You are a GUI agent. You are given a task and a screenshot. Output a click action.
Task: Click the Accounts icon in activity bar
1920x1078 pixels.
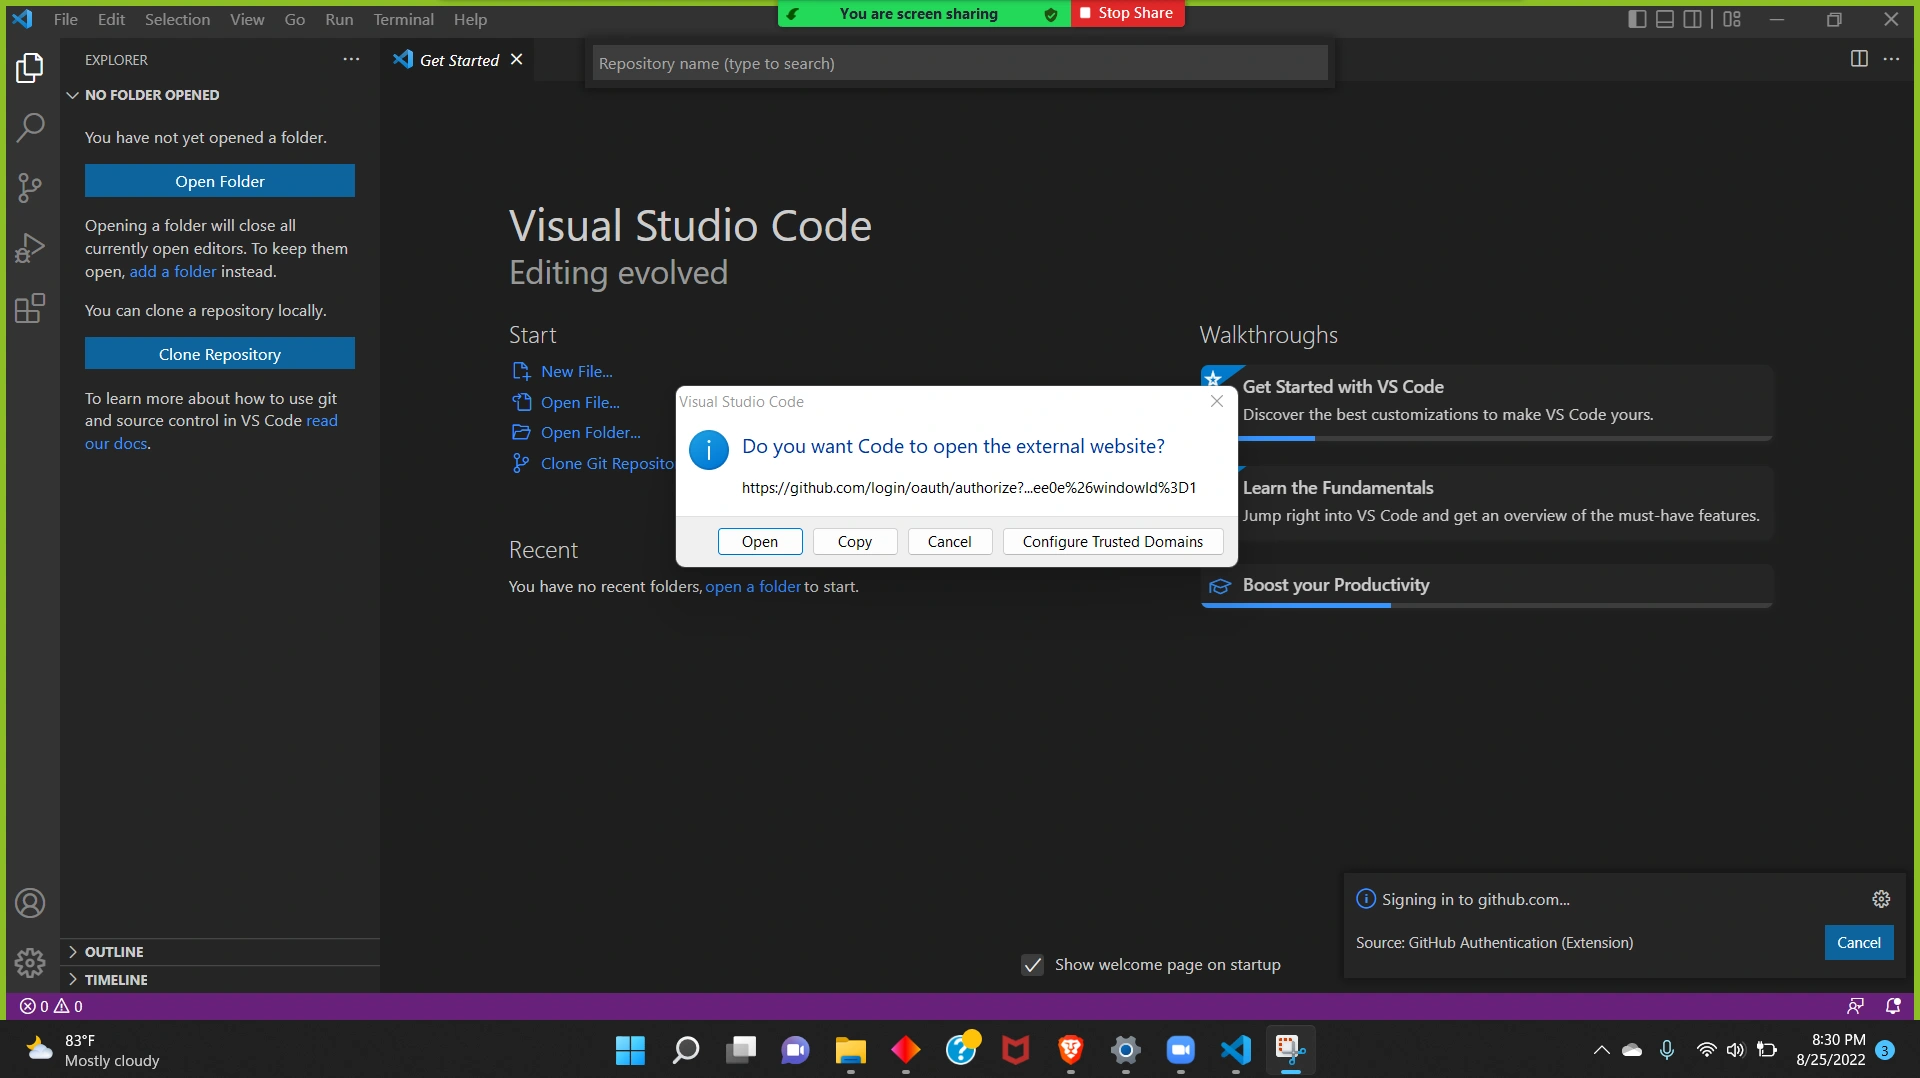(30, 903)
